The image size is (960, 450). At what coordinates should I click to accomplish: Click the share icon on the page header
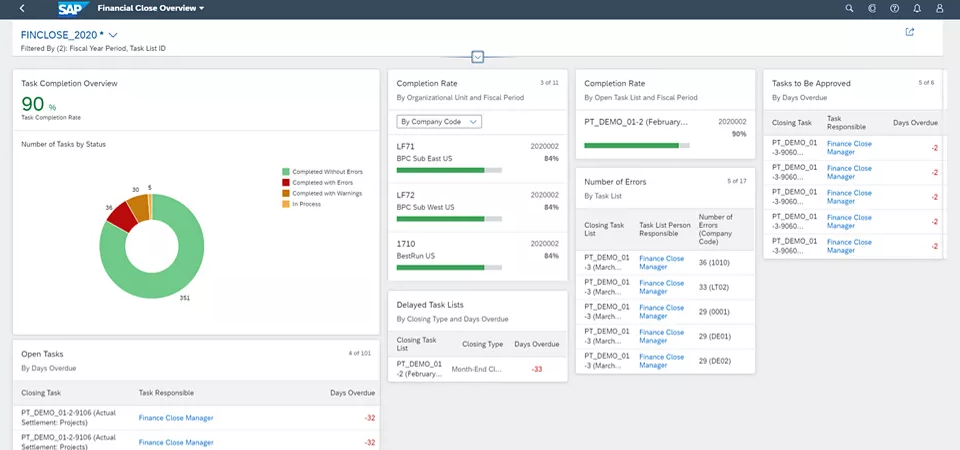point(909,32)
